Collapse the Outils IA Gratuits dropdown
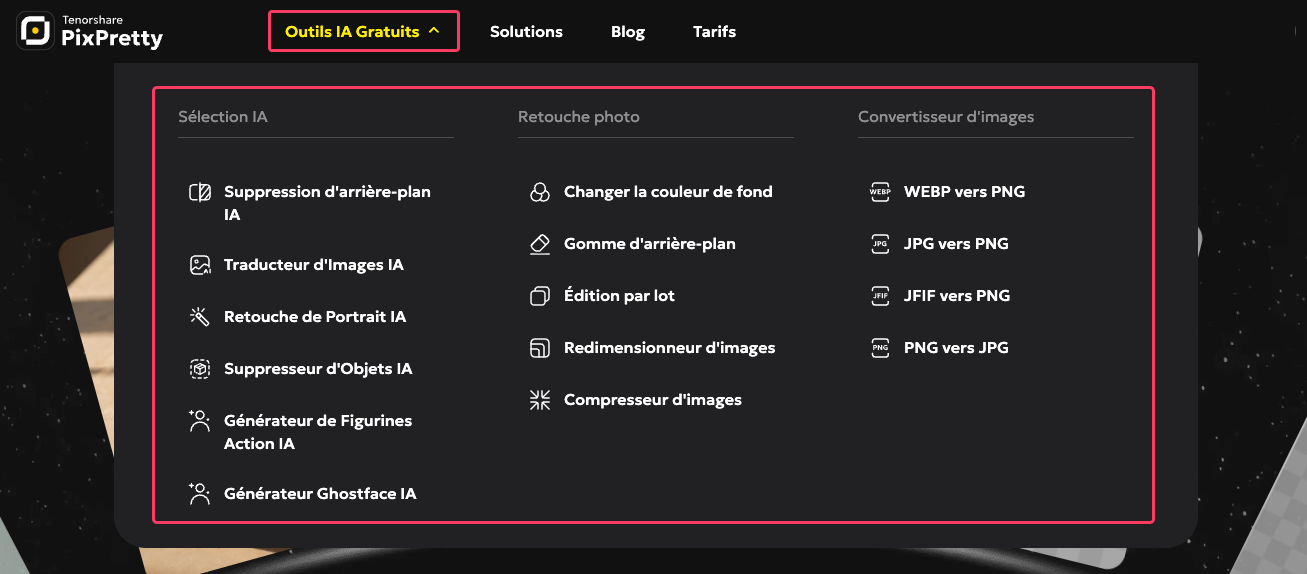 point(352,32)
